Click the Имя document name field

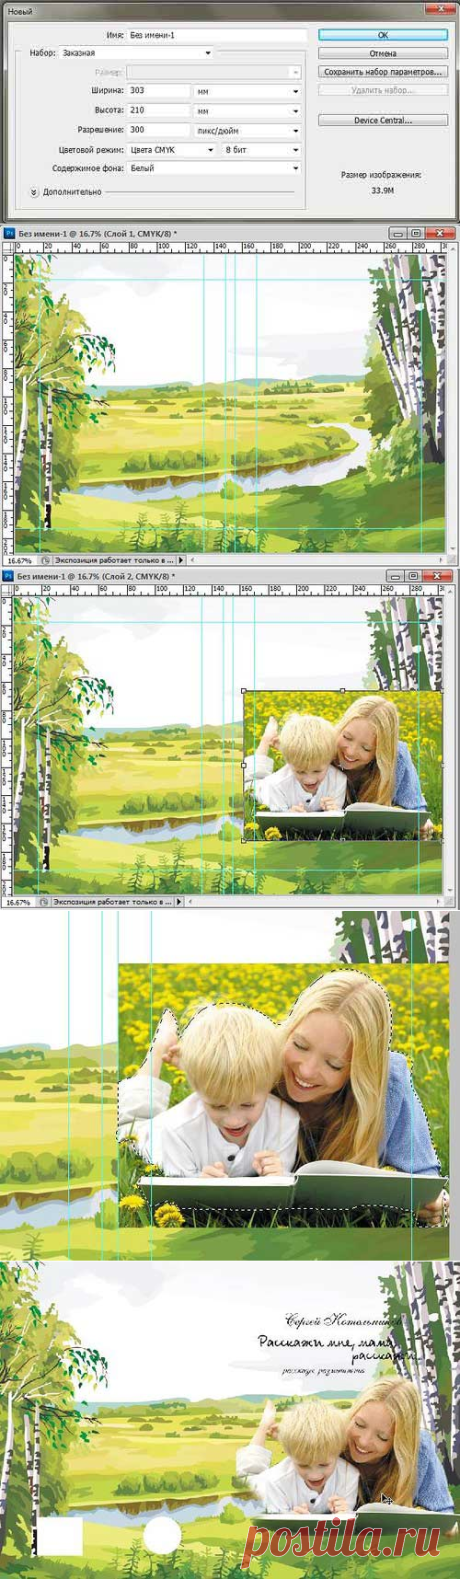pos(216,35)
